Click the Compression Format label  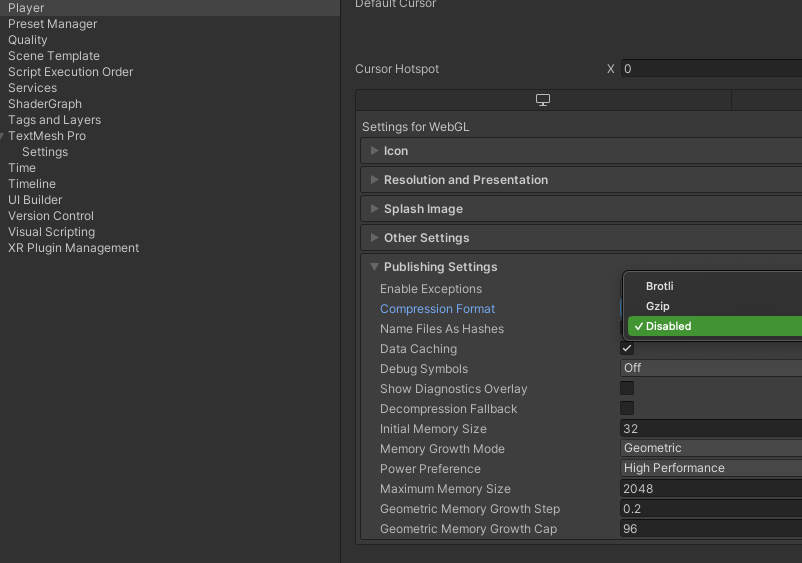[437, 309]
